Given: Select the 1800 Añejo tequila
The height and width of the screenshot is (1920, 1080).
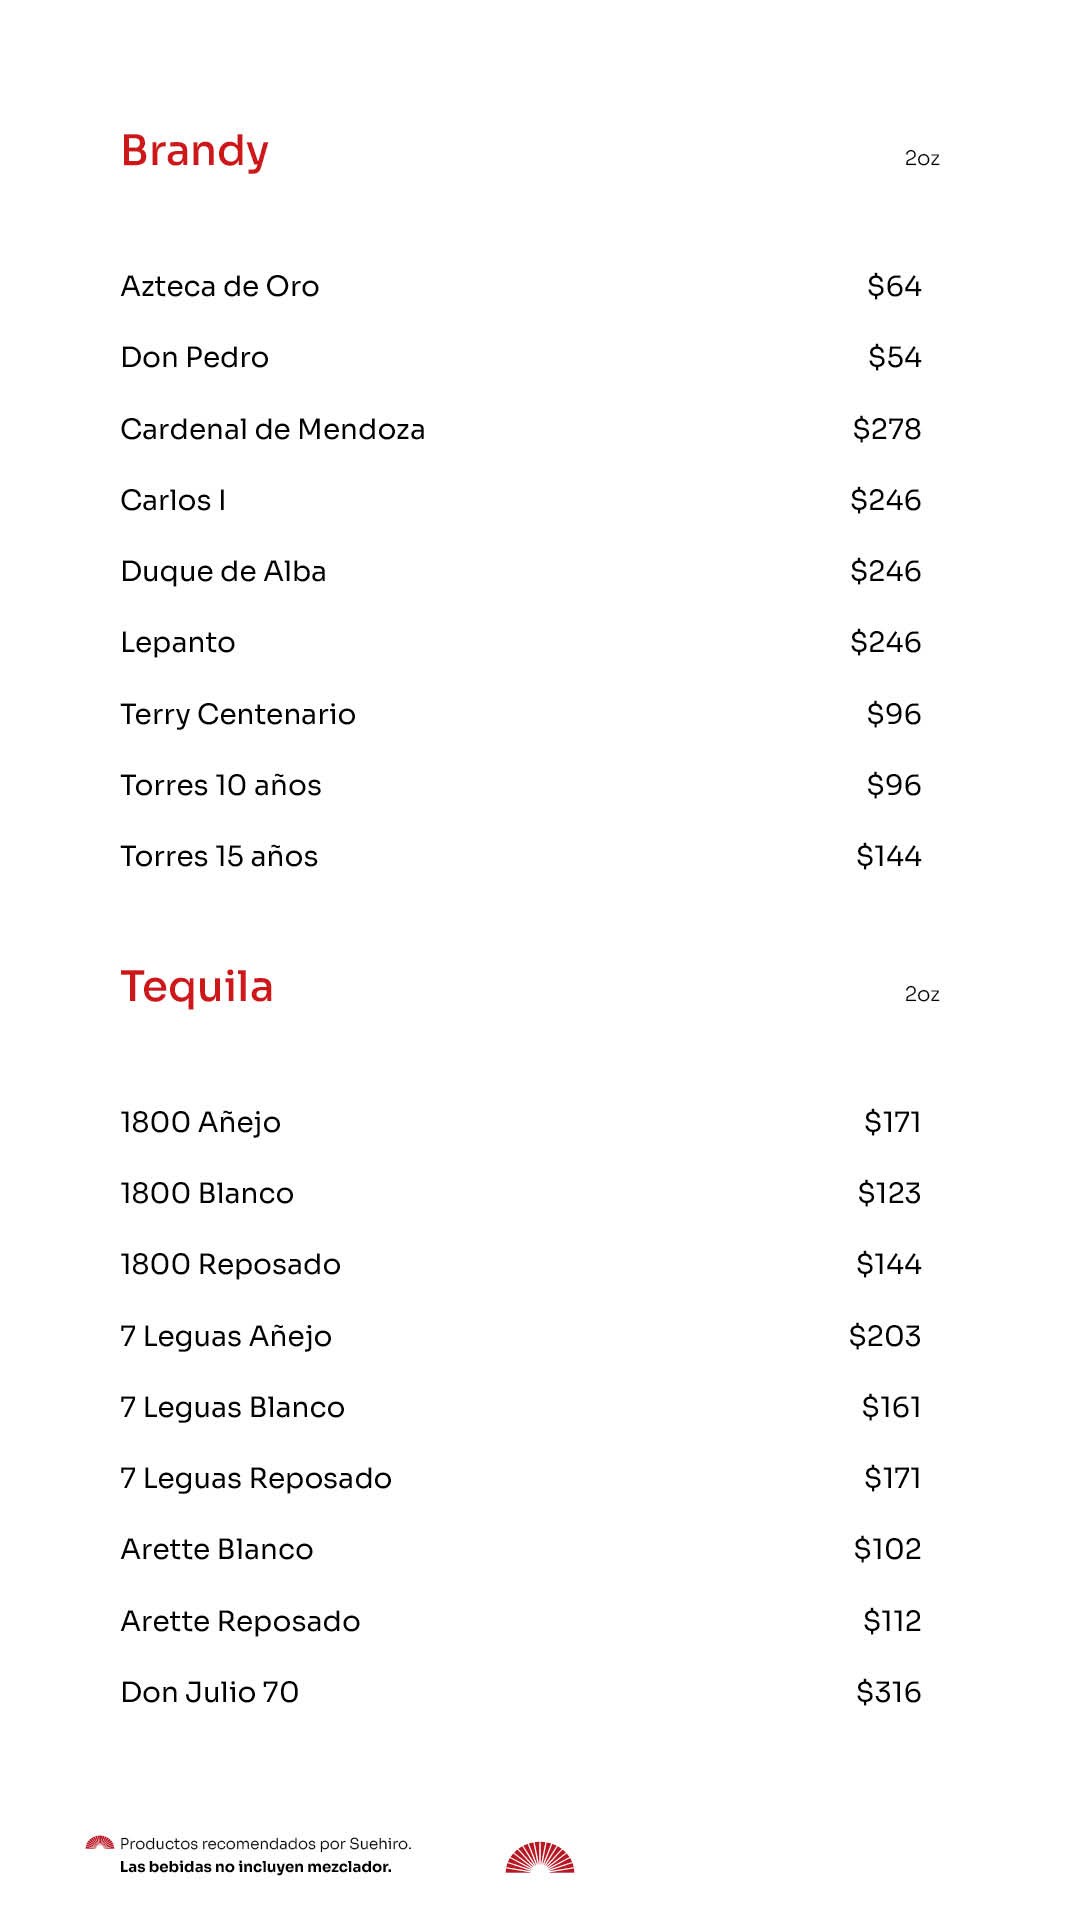Looking at the screenshot, I should tap(200, 1122).
